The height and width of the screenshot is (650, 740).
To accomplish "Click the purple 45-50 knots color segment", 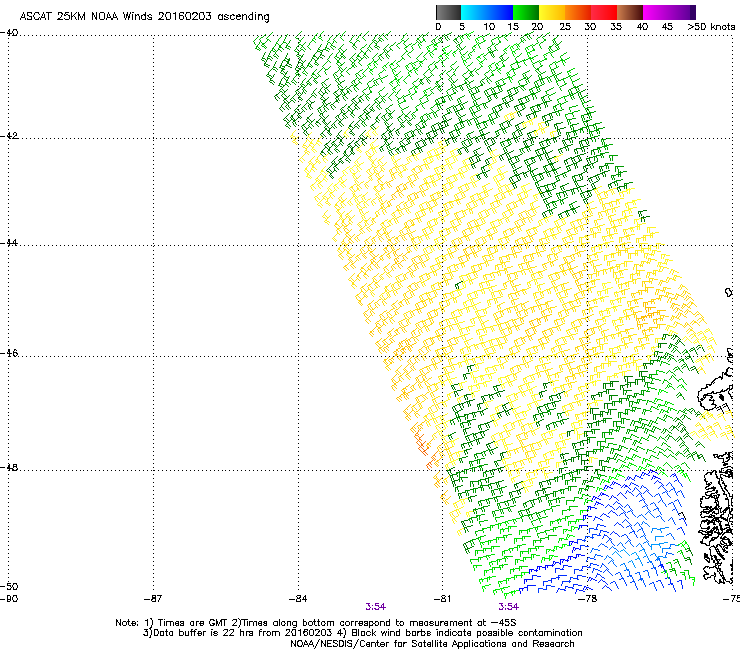I will 682,12.
